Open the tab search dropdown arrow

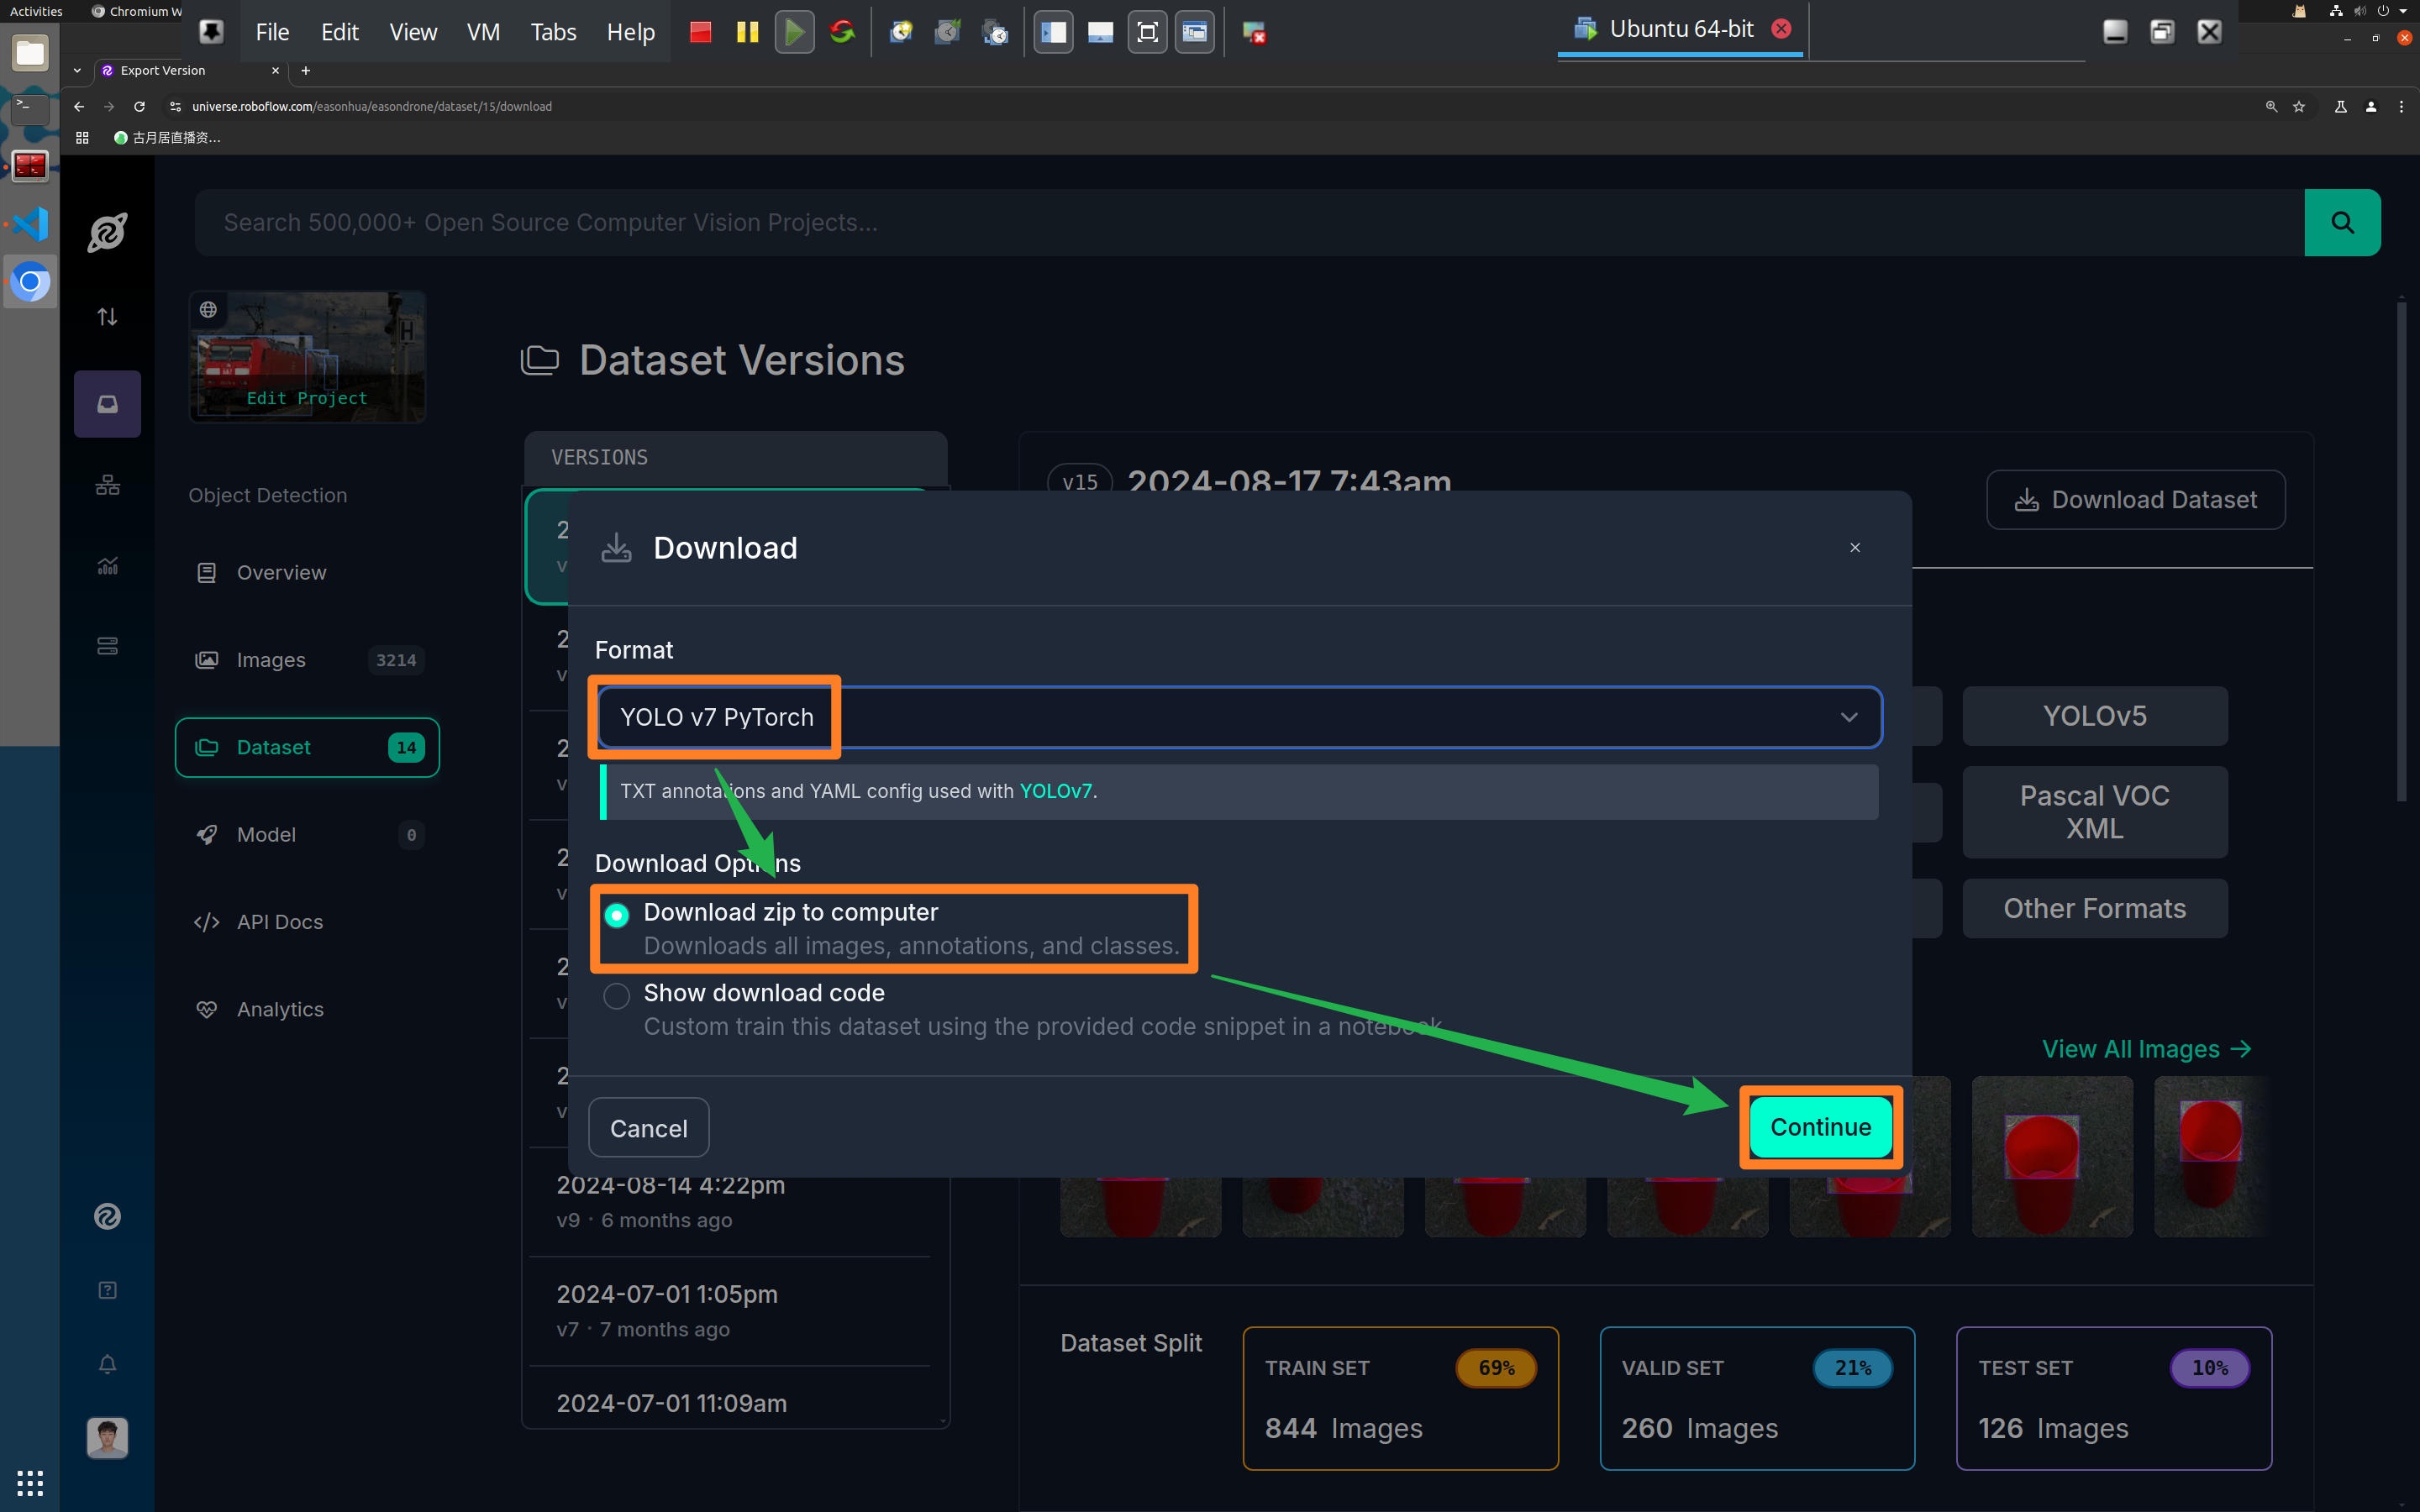point(77,70)
